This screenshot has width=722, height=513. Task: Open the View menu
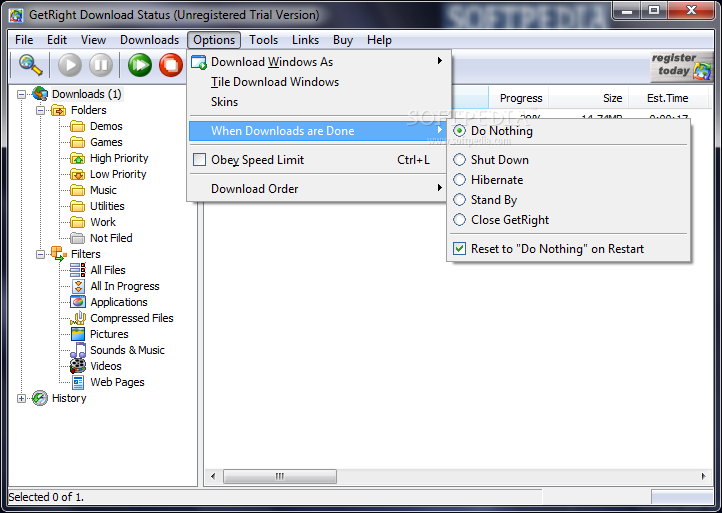[93, 40]
